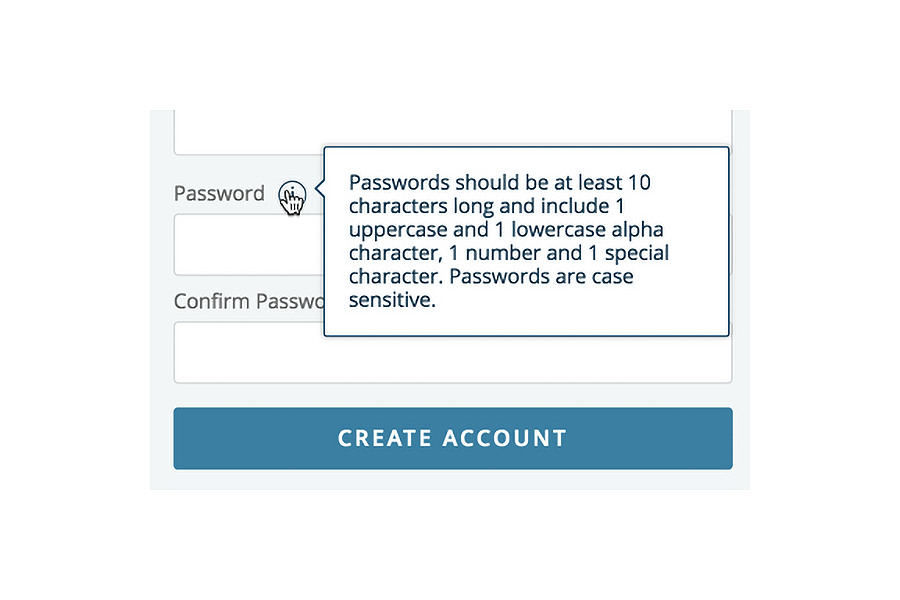The height and width of the screenshot is (600, 900).
Task: Click tooltip text 'Passwords should be at least 10'
Action: [x=499, y=183]
